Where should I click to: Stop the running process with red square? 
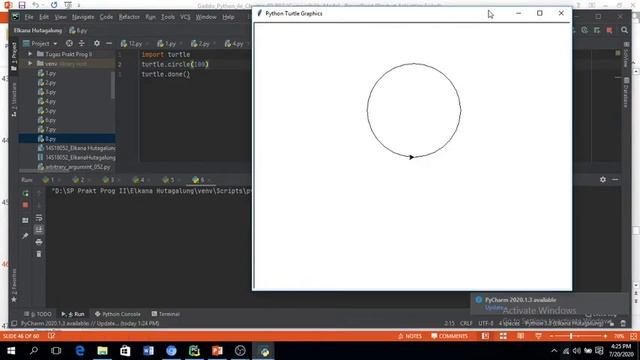coord(25,205)
